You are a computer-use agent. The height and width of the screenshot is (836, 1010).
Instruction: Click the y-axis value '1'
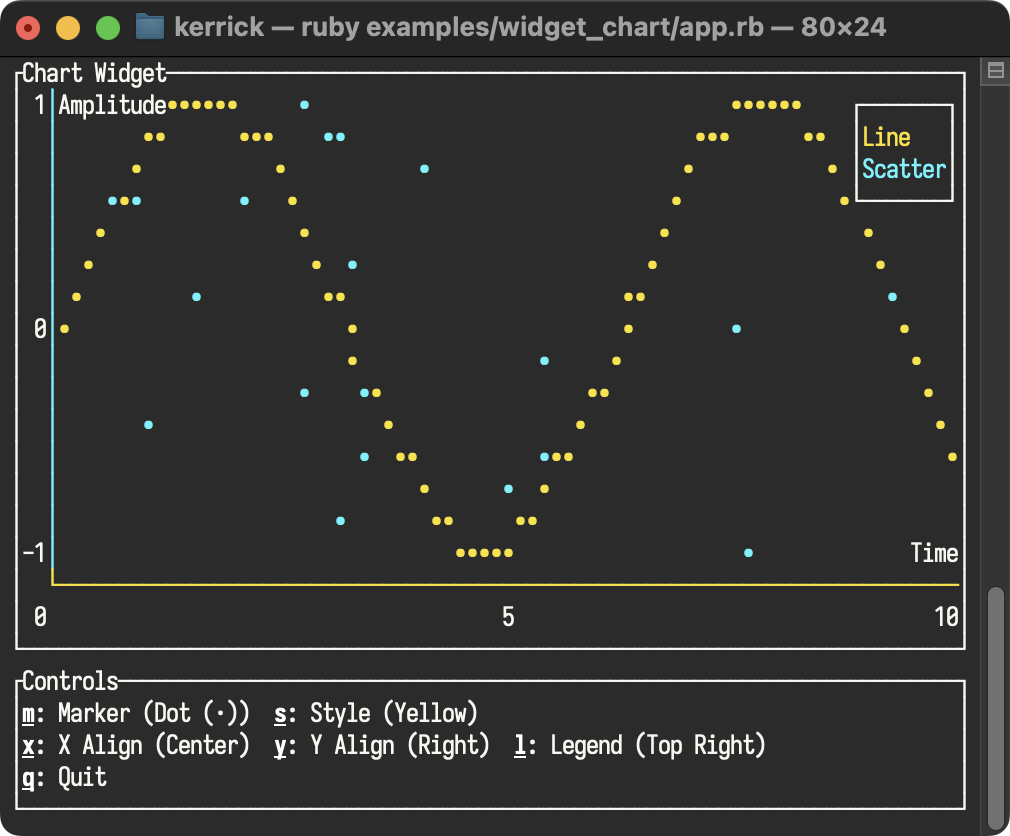(x=40, y=105)
